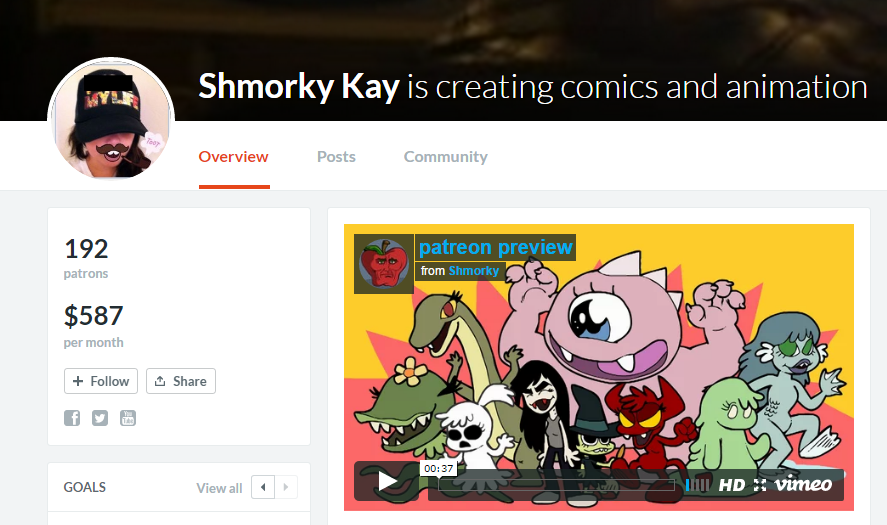Show the previous goal with left arrow
The width and height of the screenshot is (887, 525).
click(263, 487)
